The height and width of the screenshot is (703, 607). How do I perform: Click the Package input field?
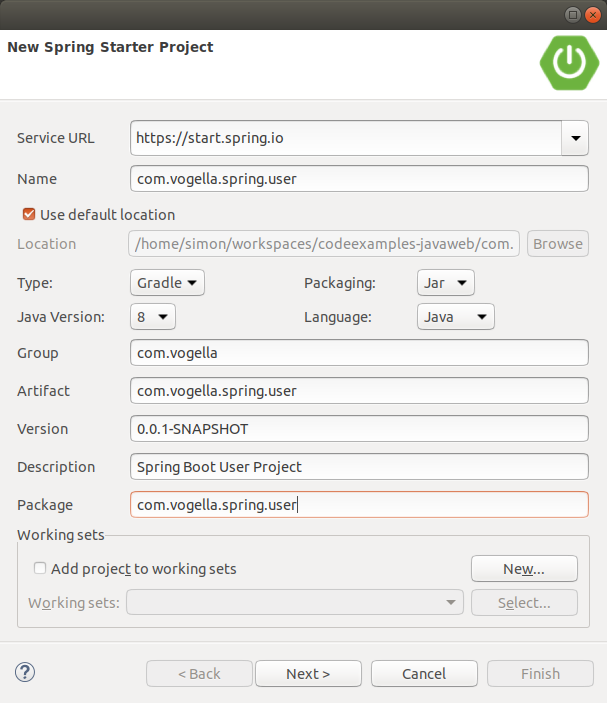point(359,505)
